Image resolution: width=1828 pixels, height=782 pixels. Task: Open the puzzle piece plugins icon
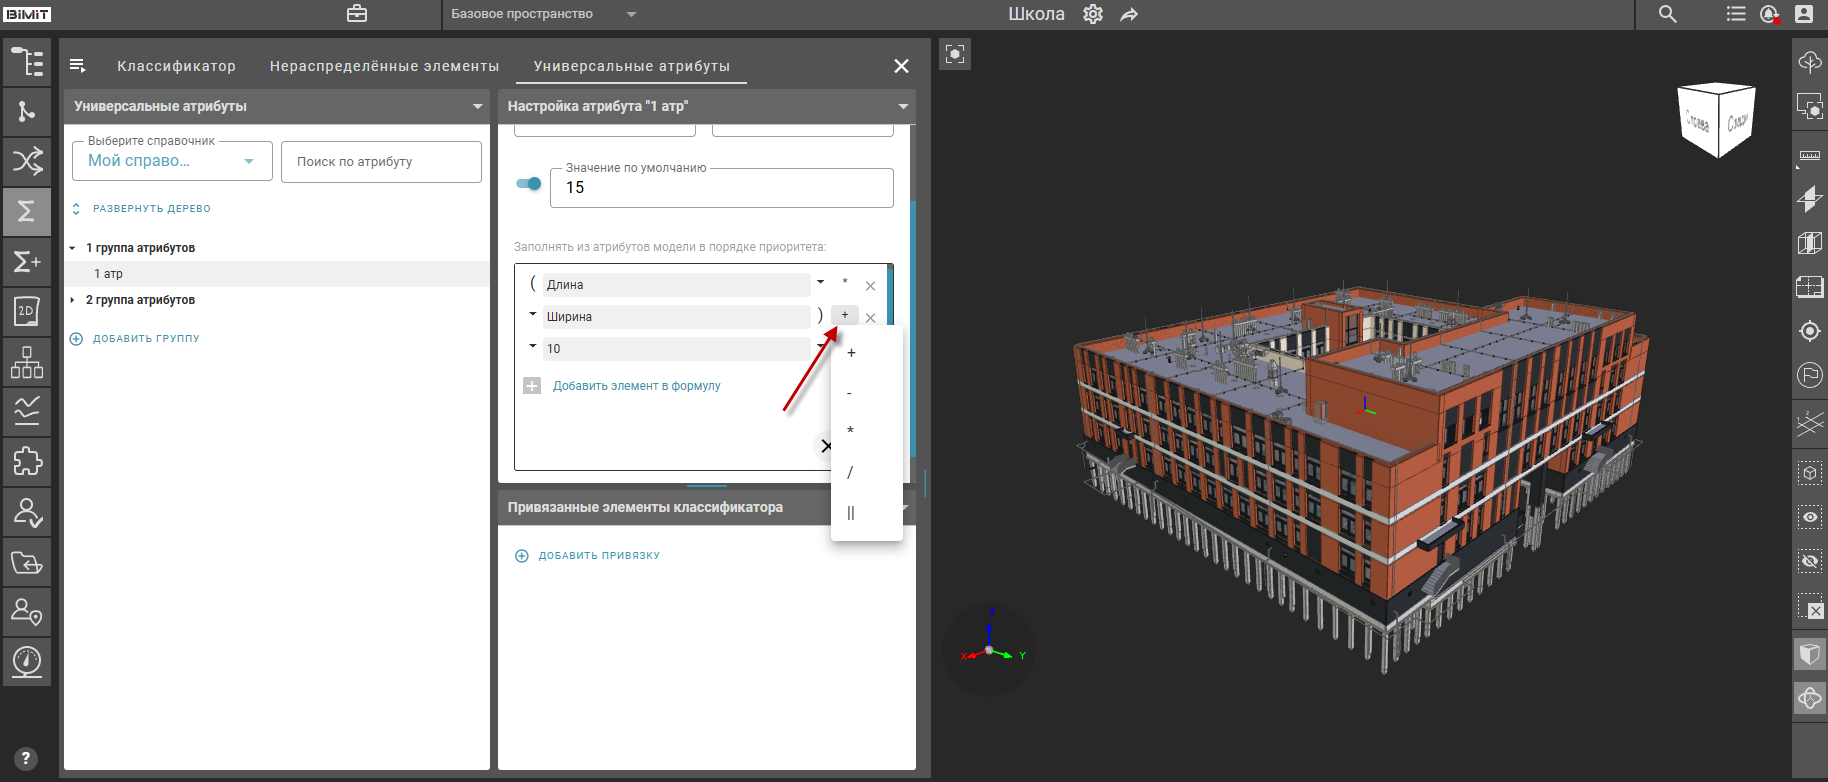27,461
